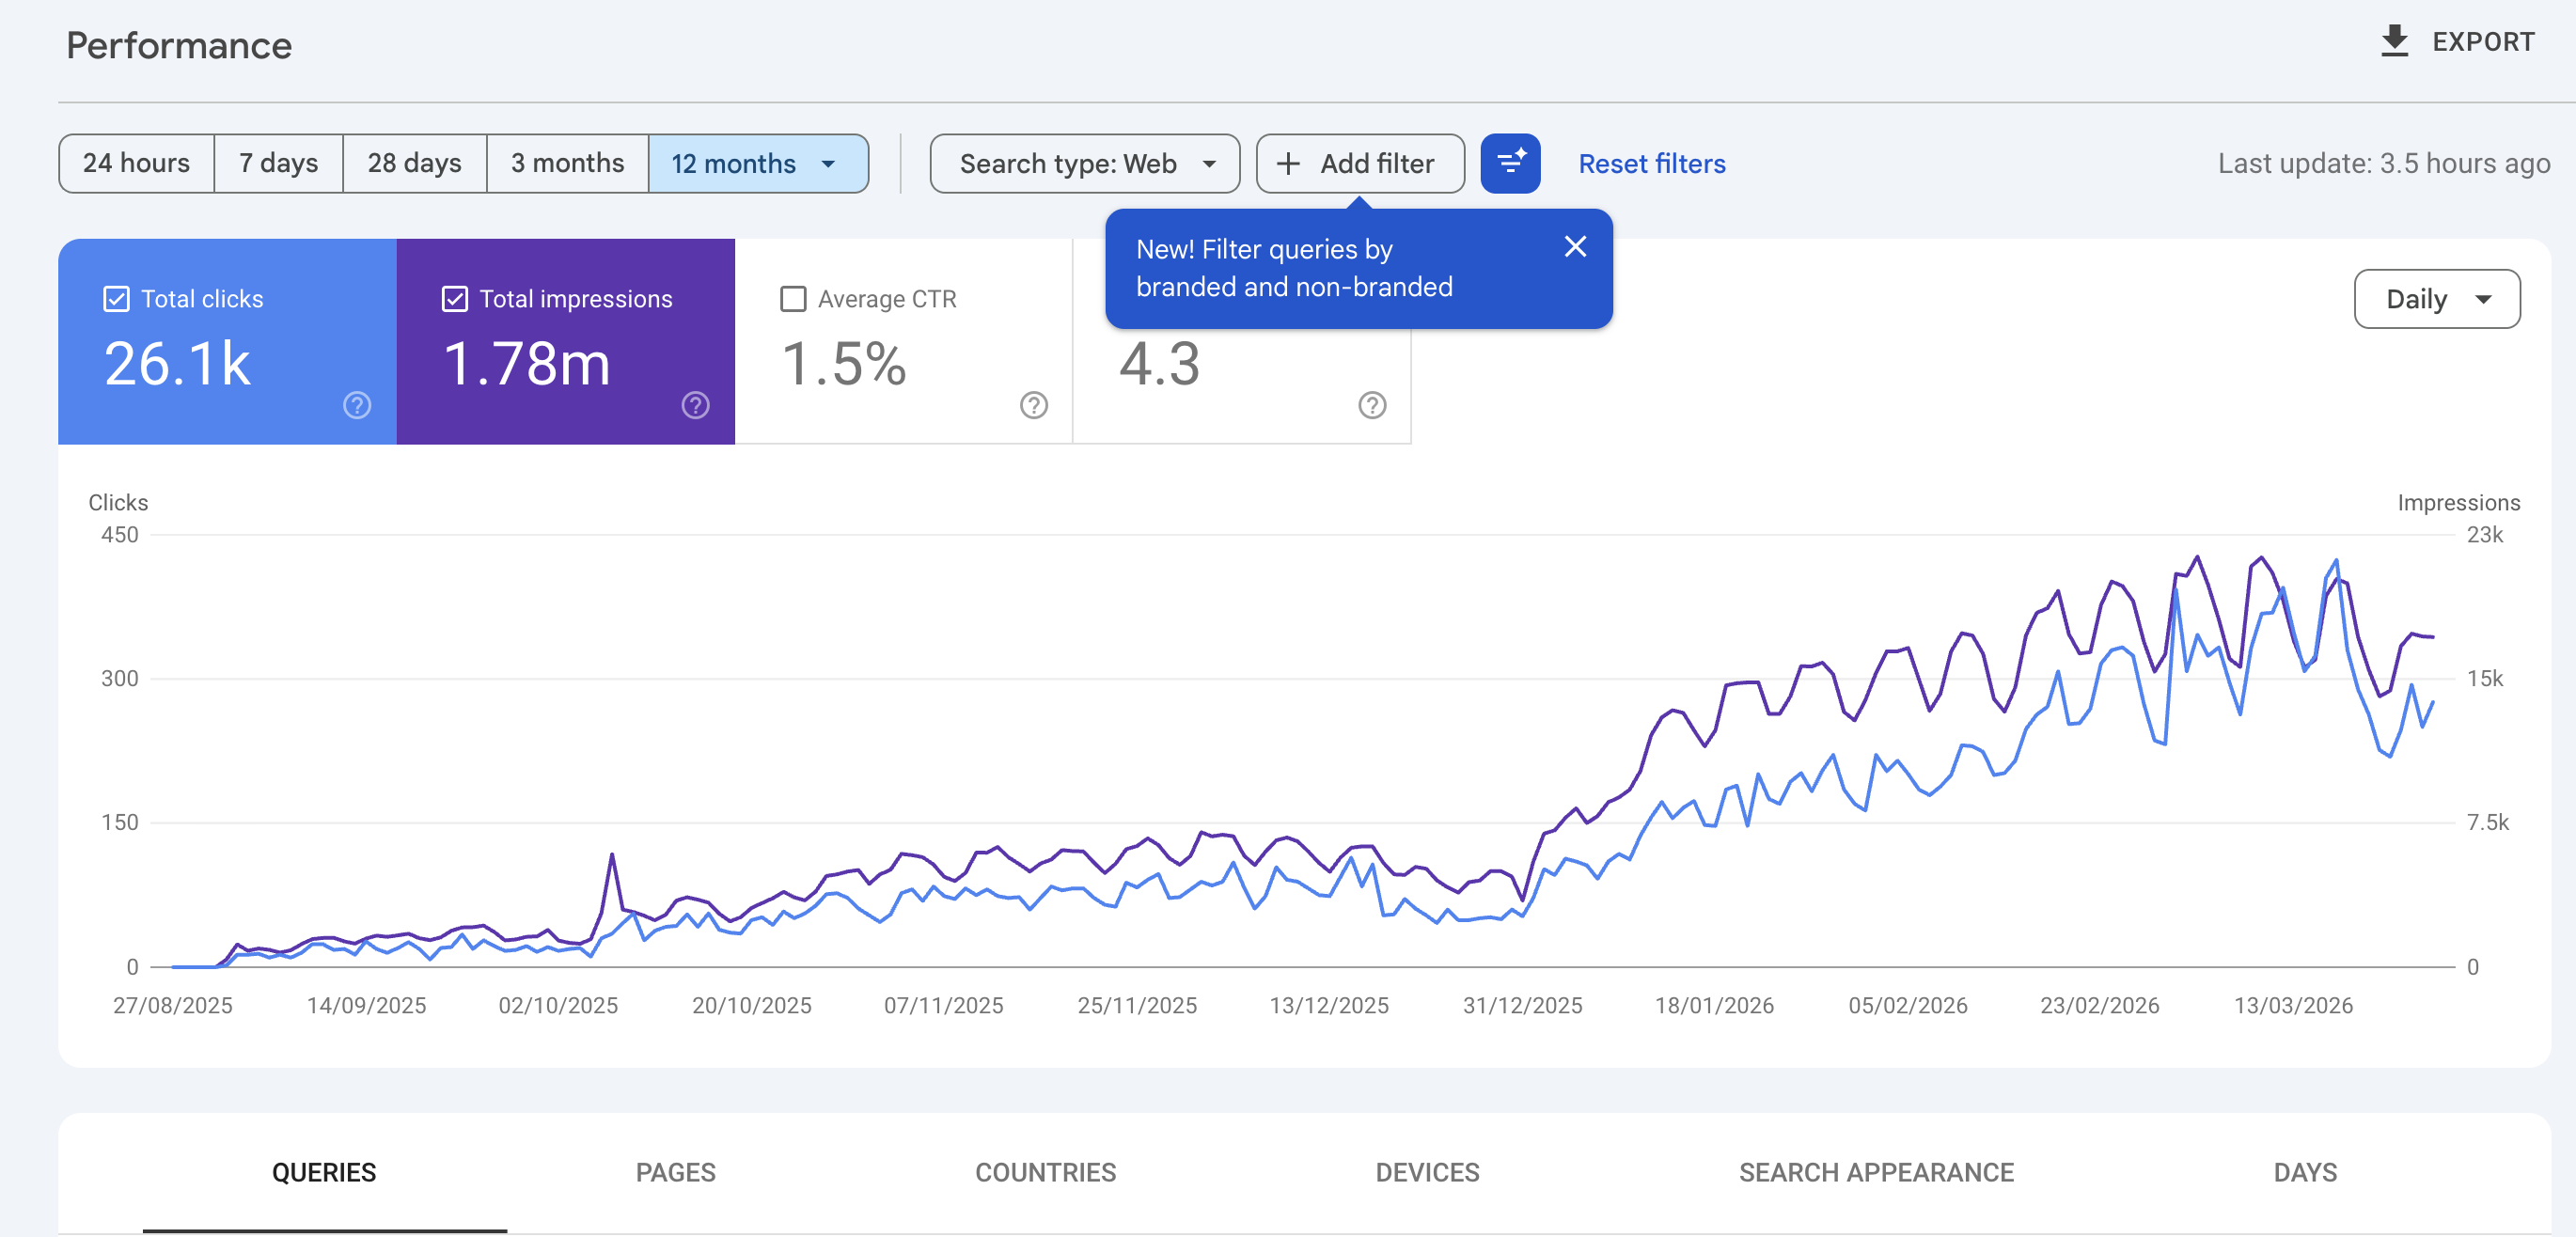Uncheck the Total clicks checkbox

[116, 299]
